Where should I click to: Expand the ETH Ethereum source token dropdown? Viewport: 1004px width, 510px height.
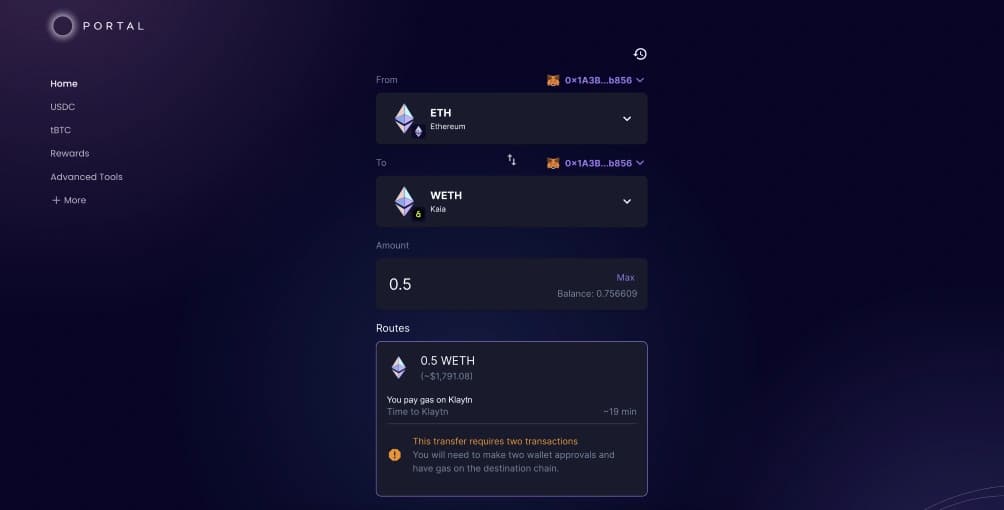click(512, 119)
